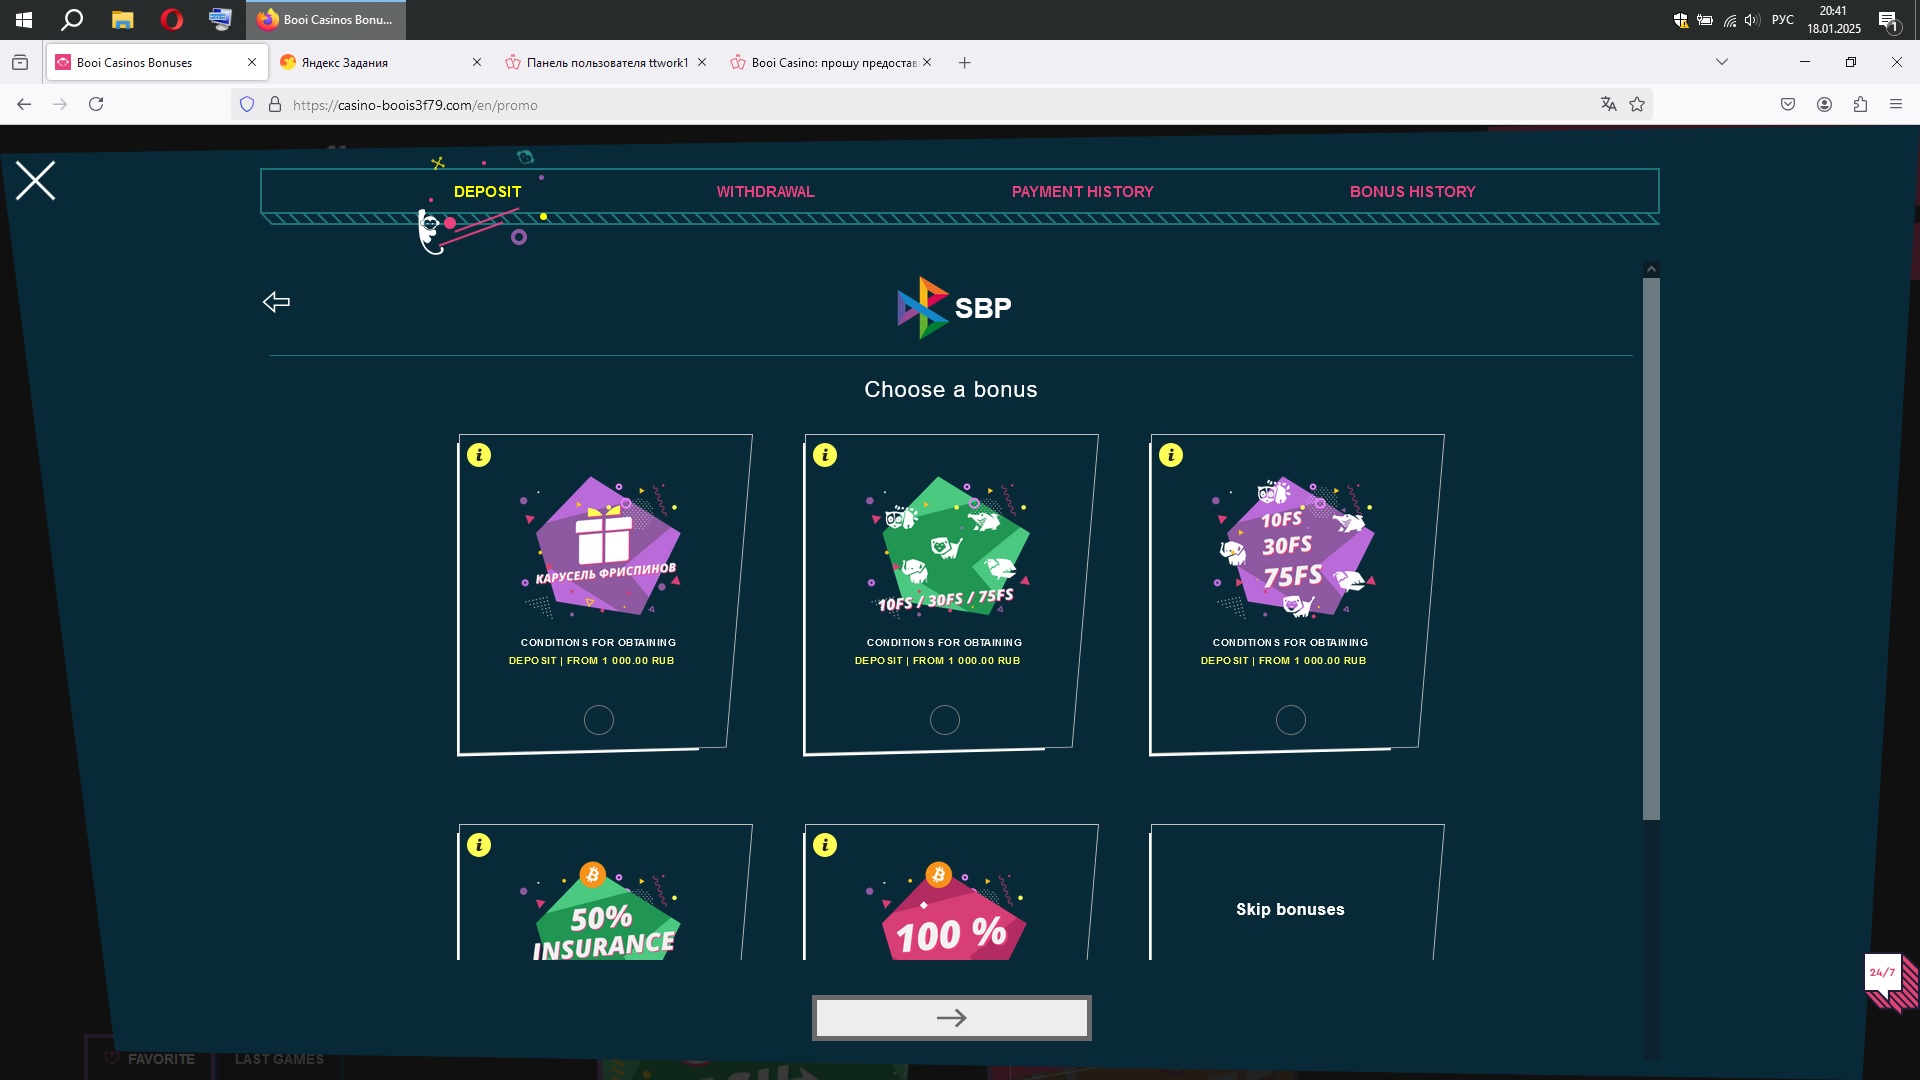1920x1080 pixels.
Task: Open info for the purple 10FS 30FS 75FS bonus
Action: click(1171, 455)
